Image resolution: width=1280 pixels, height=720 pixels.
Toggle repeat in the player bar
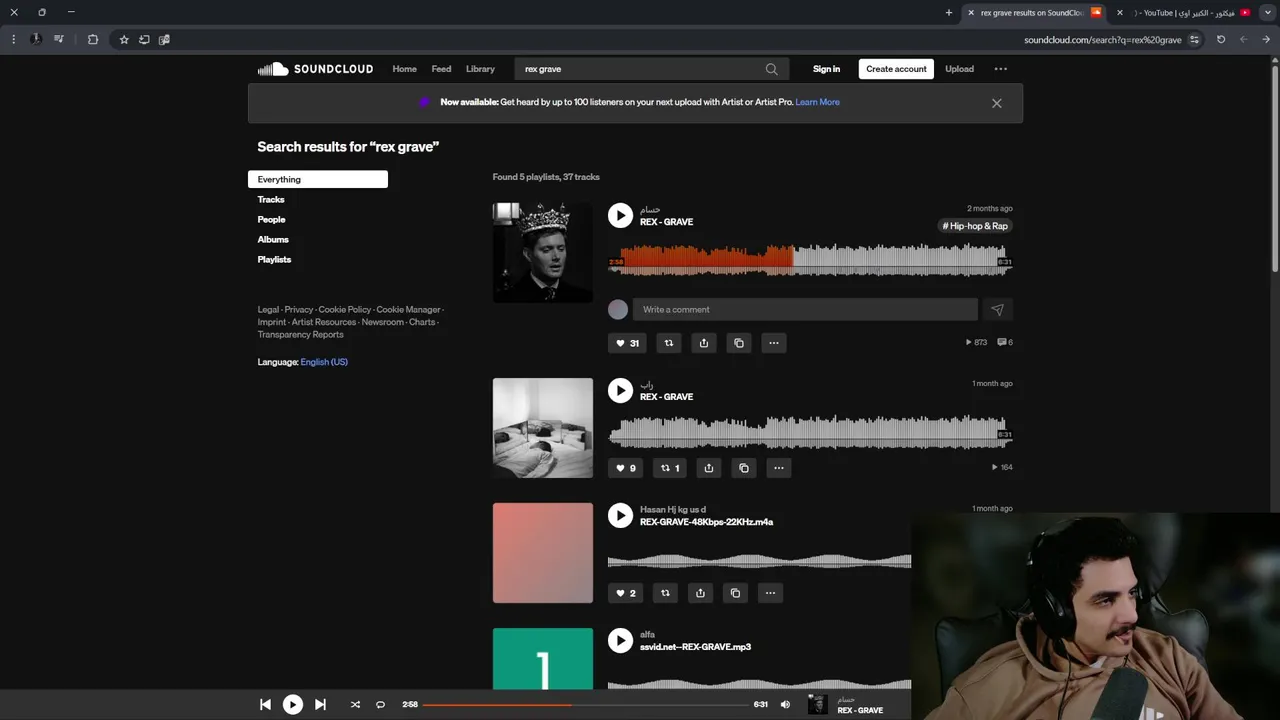click(x=380, y=705)
